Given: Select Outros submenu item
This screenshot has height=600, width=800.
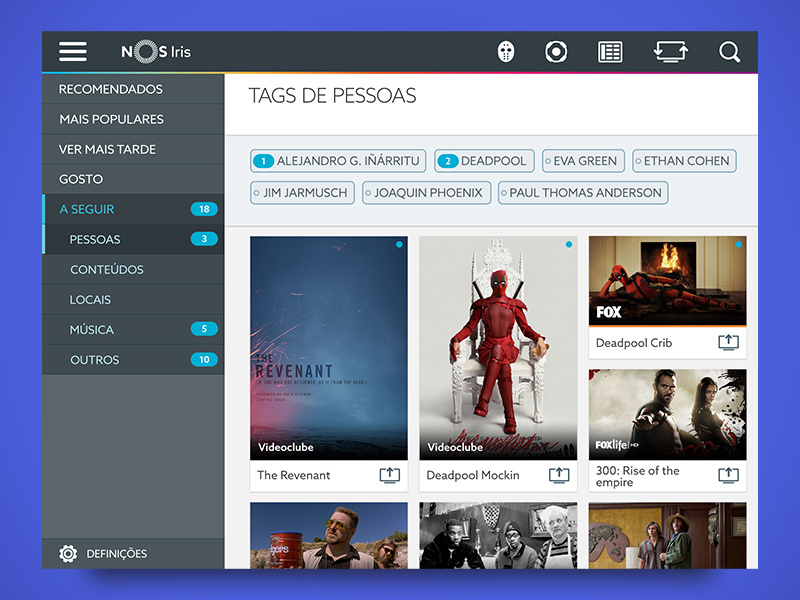Looking at the screenshot, I should tap(133, 360).
